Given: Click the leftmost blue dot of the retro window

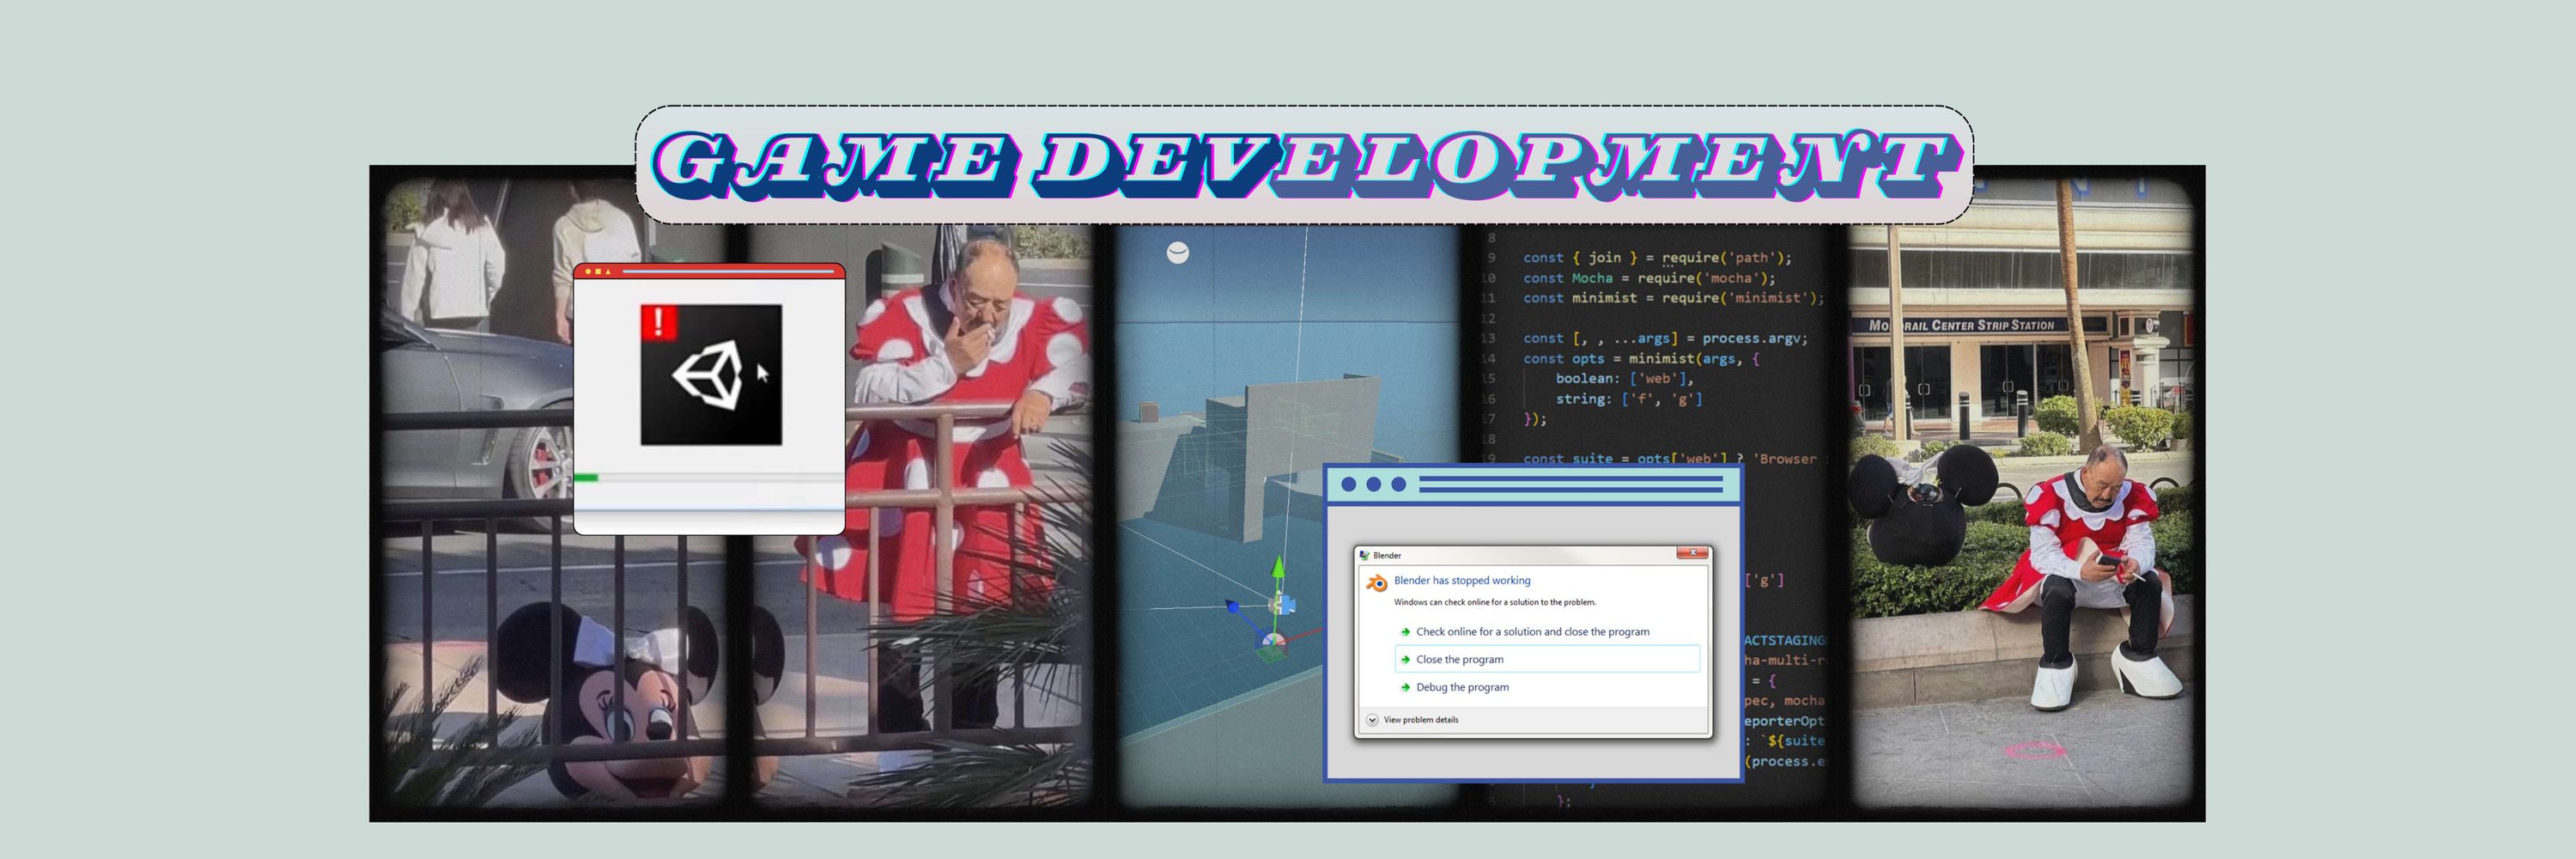Looking at the screenshot, I should pos(1348,485).
